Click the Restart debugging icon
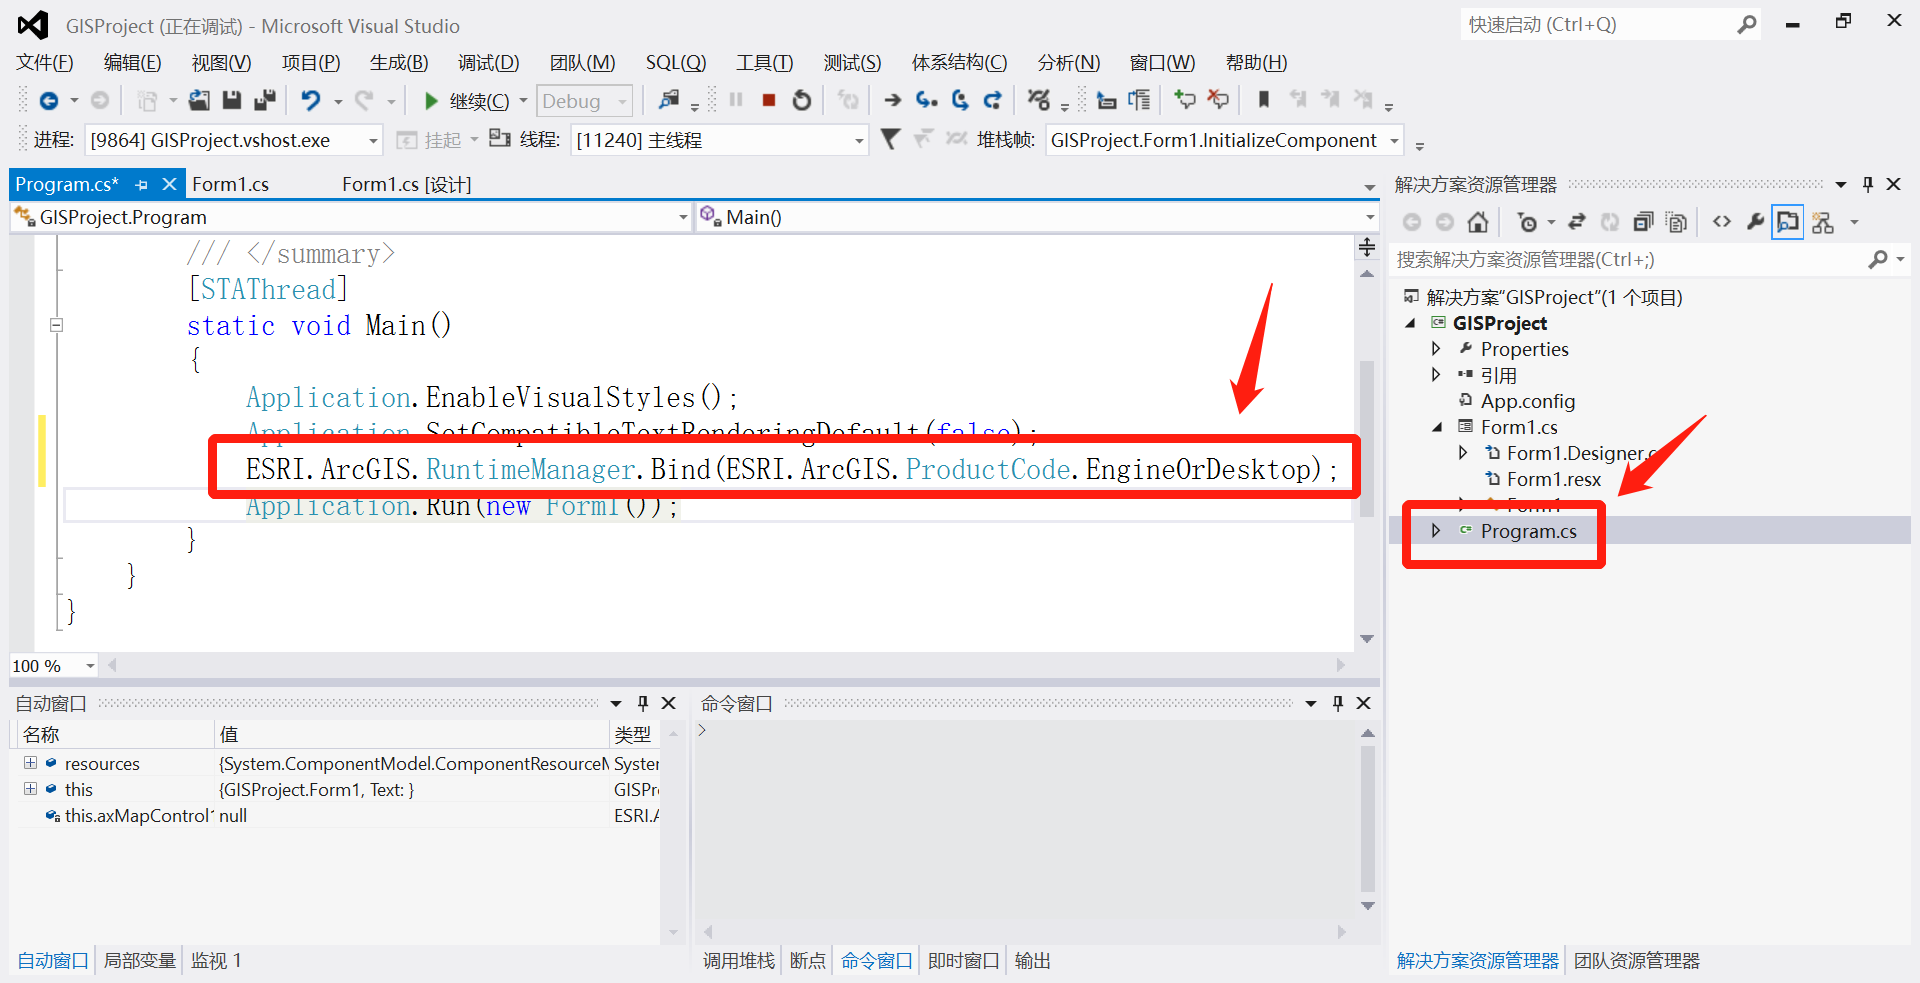The height and width of the screenshot is (983, 1920). tap(802, 100)
